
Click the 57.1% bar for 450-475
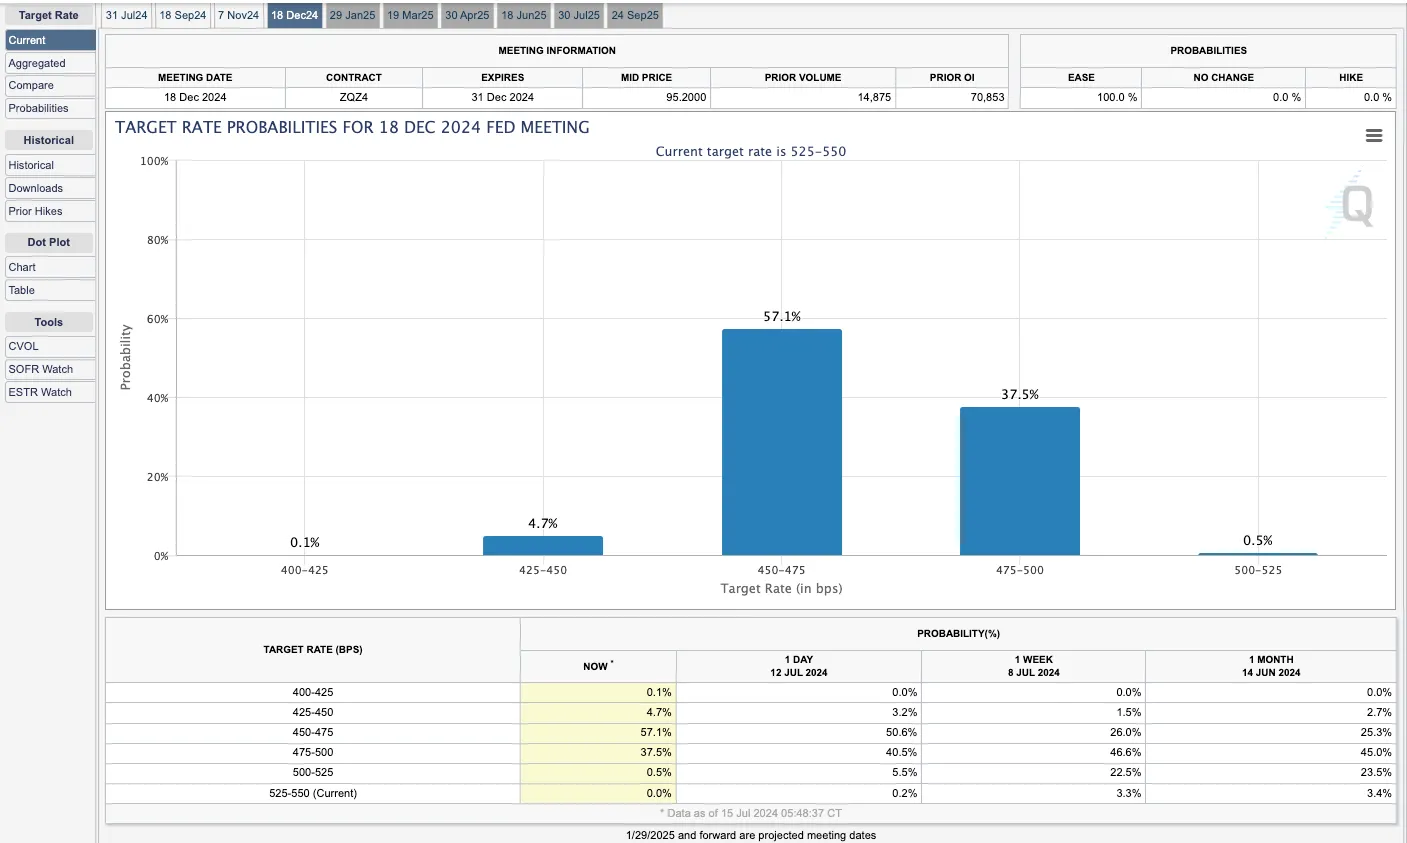pos(781,442)
